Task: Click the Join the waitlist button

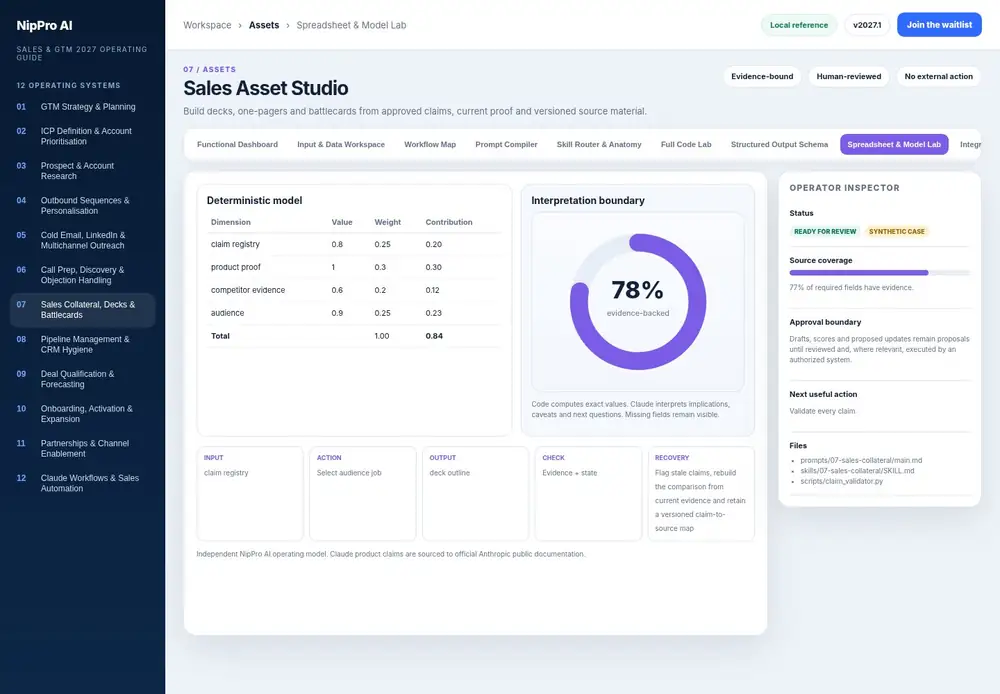Action: pyautogui.click(x=939, y=25)
